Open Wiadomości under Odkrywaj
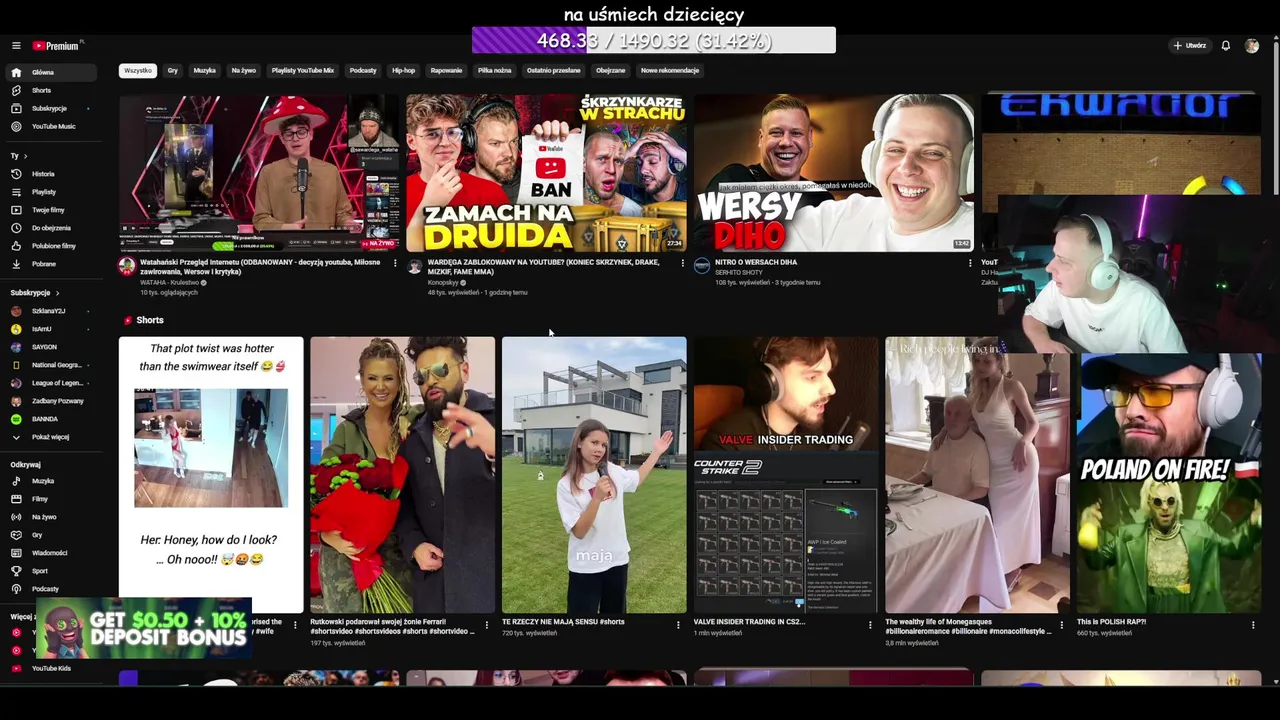The height and width of the screenshot is (720, 1280). click(53, 553)
